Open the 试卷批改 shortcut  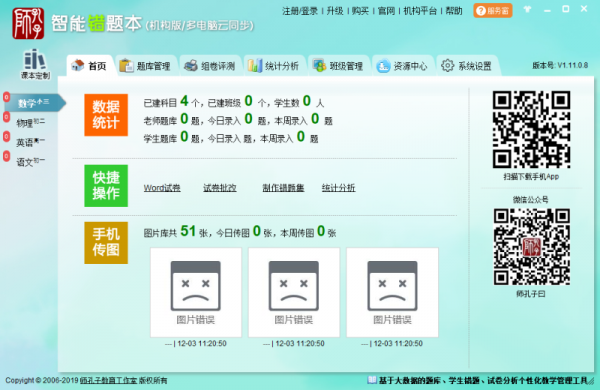[220, 188]
